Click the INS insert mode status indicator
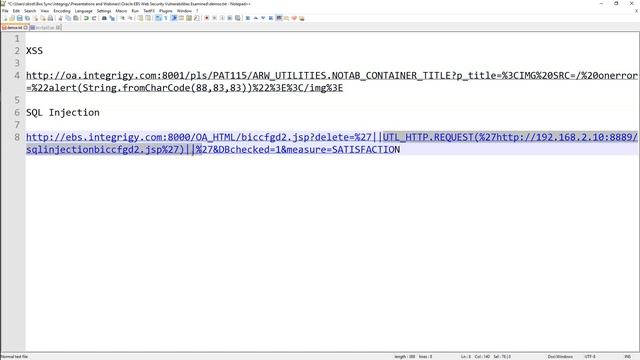This screenshot has width=640, height=360. (x=627, y=357)
